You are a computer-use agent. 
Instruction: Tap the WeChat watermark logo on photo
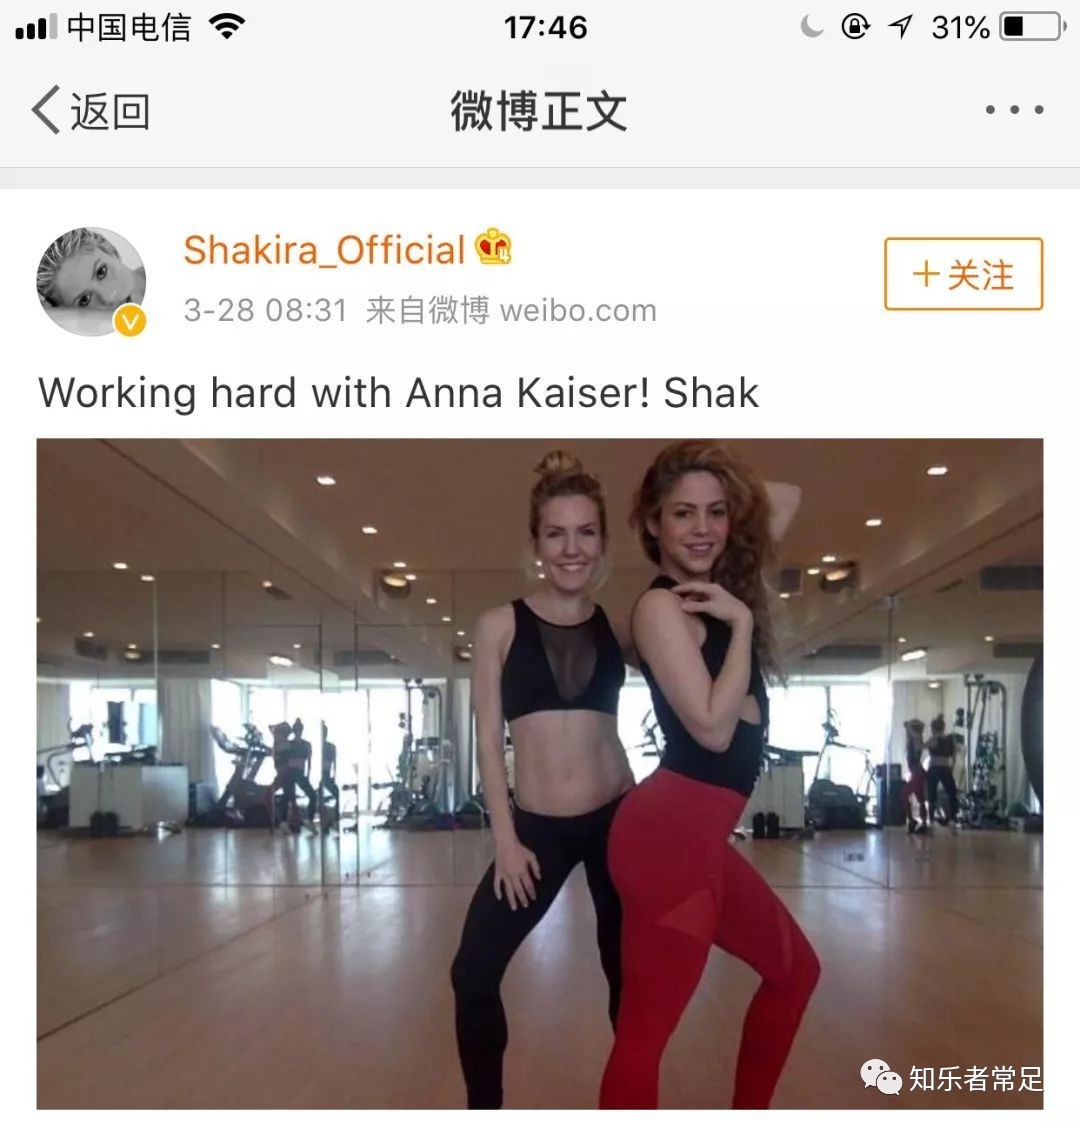pos(881,1077)
